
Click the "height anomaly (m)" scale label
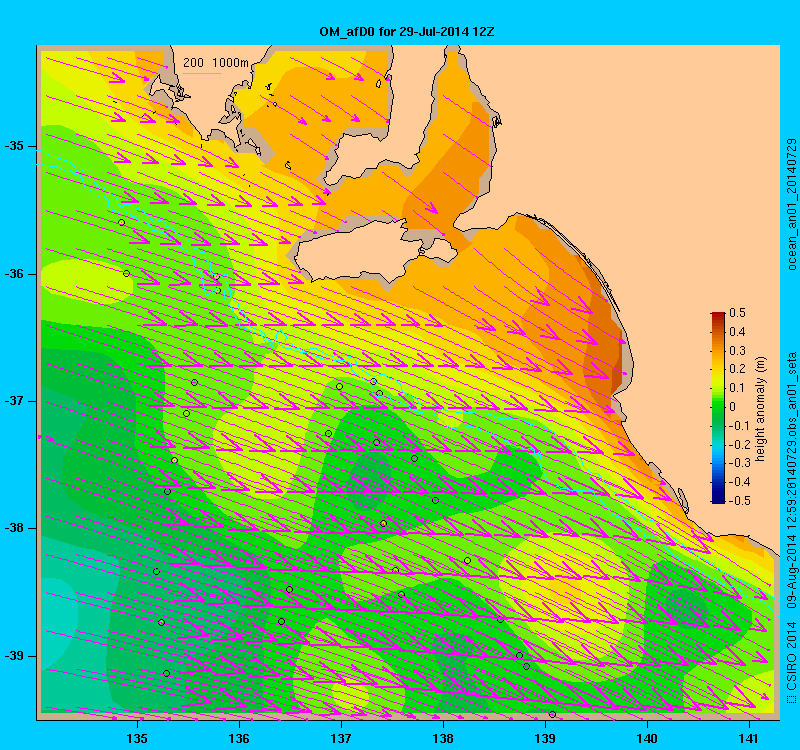pos(761,409)
